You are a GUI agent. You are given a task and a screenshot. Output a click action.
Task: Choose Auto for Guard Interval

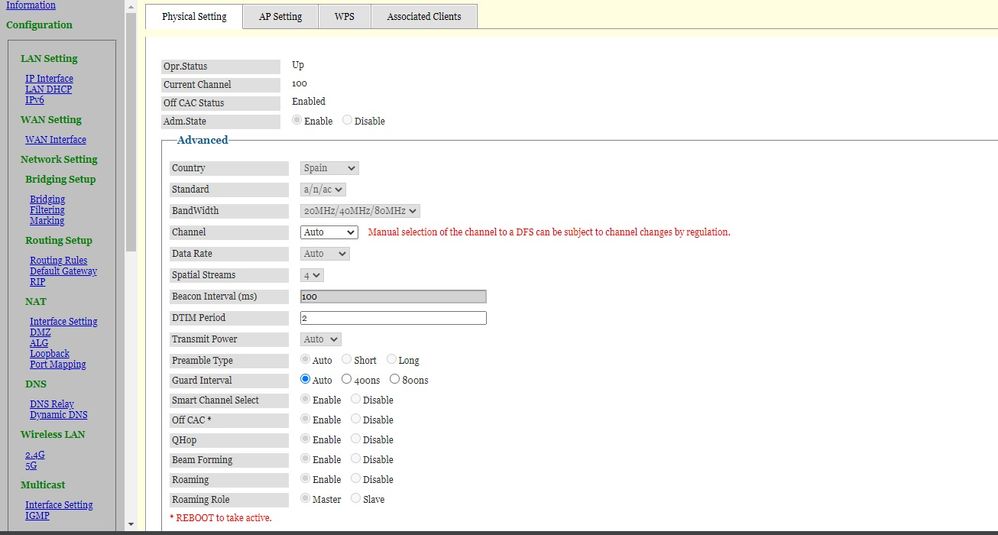[306, 380]
